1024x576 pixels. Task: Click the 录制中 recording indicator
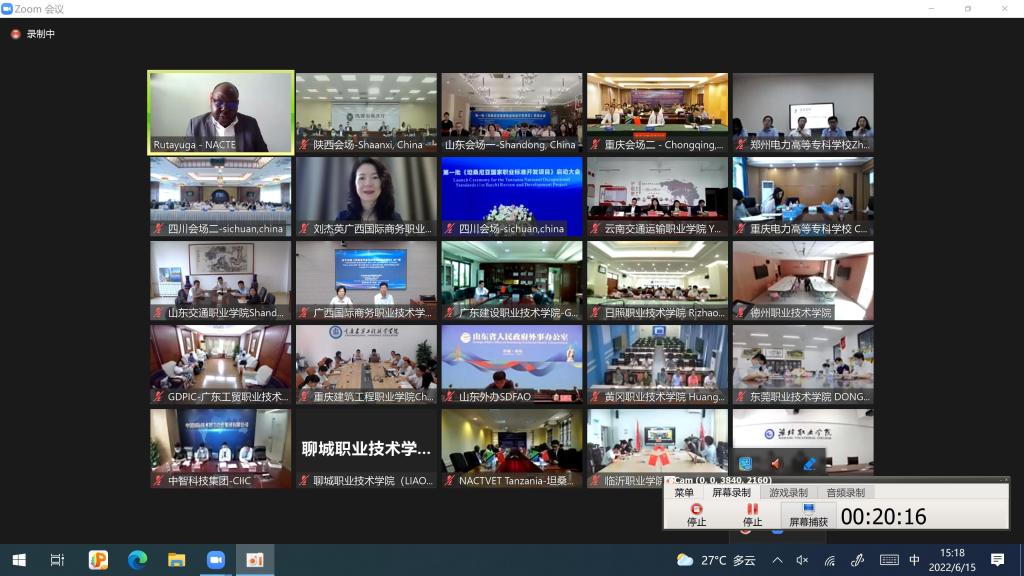point(33,34)
